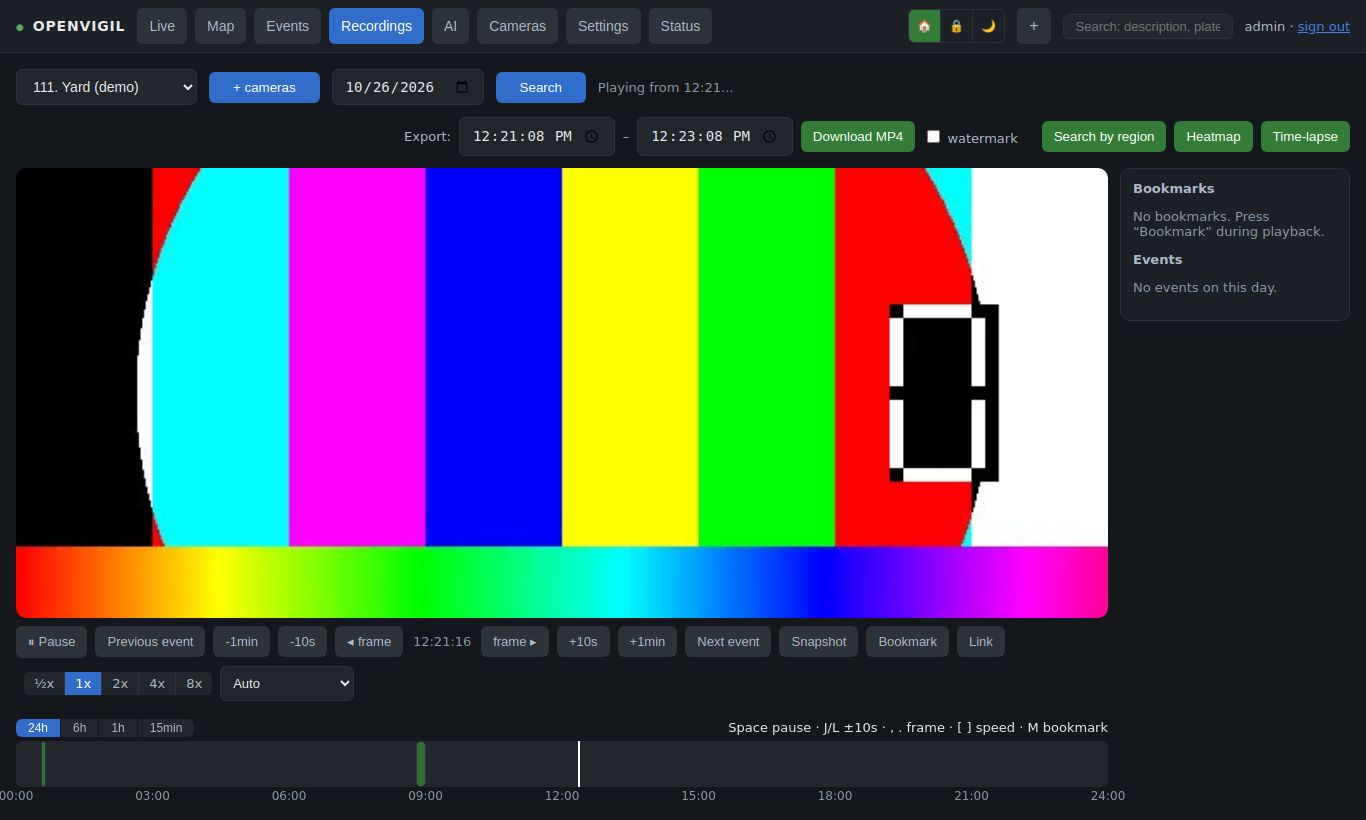Open the Live tab
The image size is (1366, 820).
[x=162, y=26]
